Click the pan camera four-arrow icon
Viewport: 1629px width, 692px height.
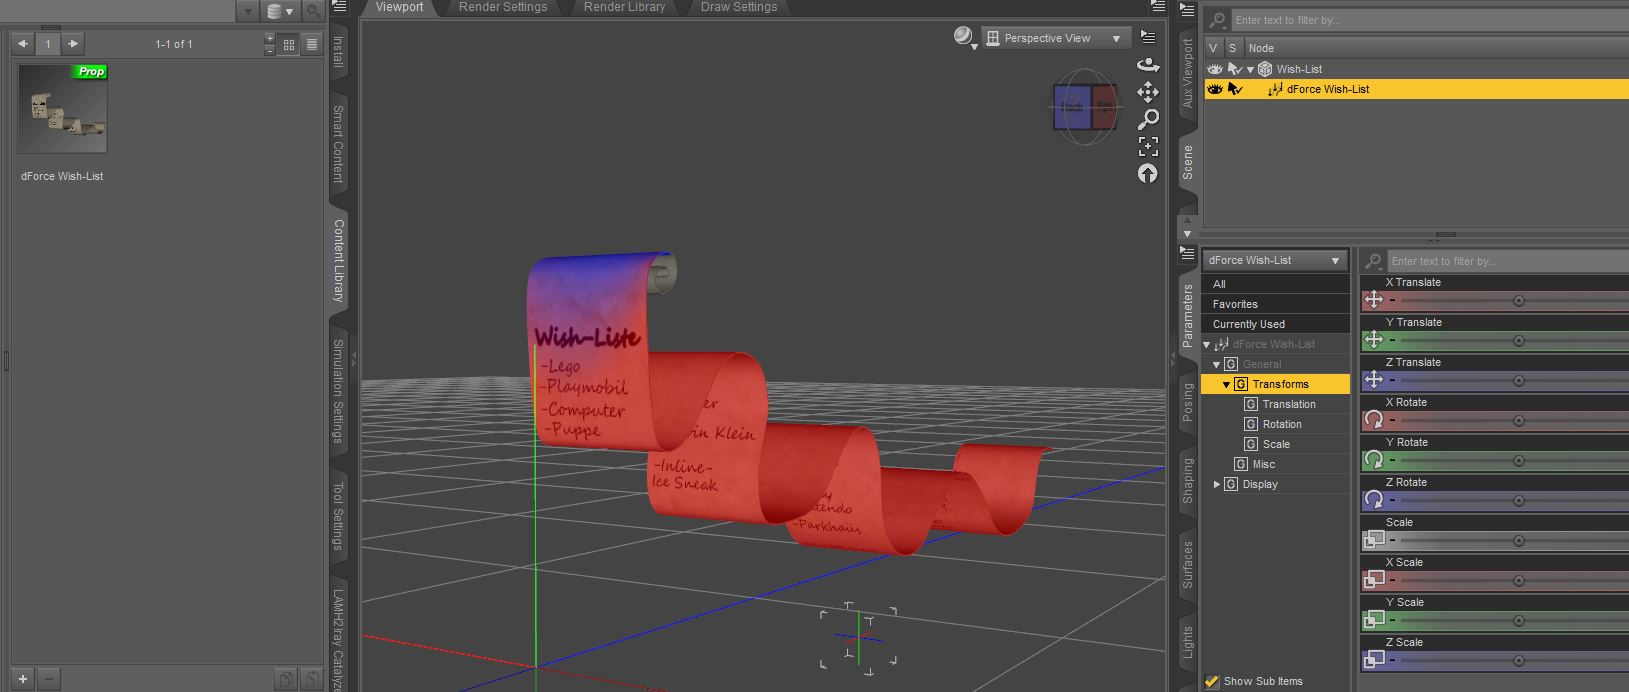point(1148,93)
